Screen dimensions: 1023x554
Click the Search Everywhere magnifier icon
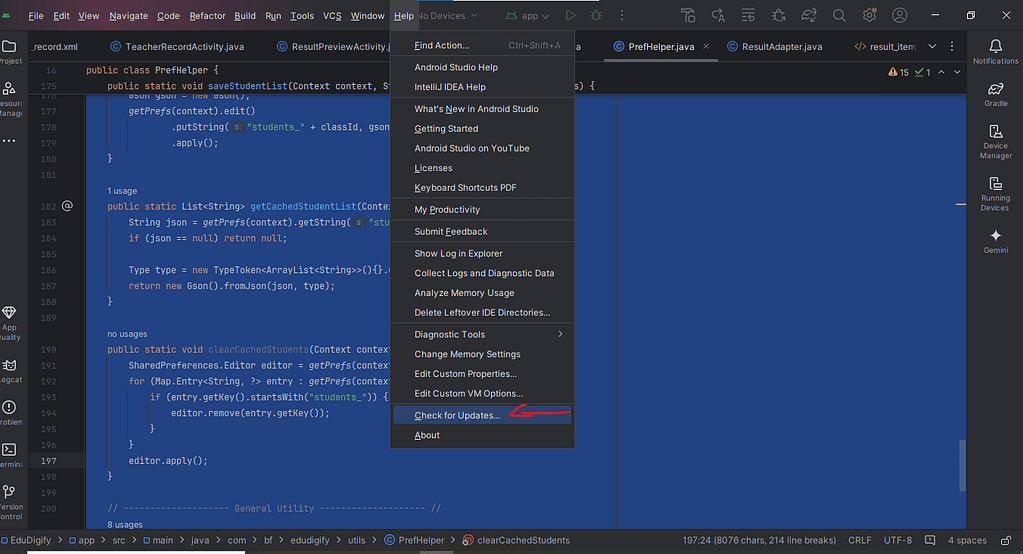839,15
